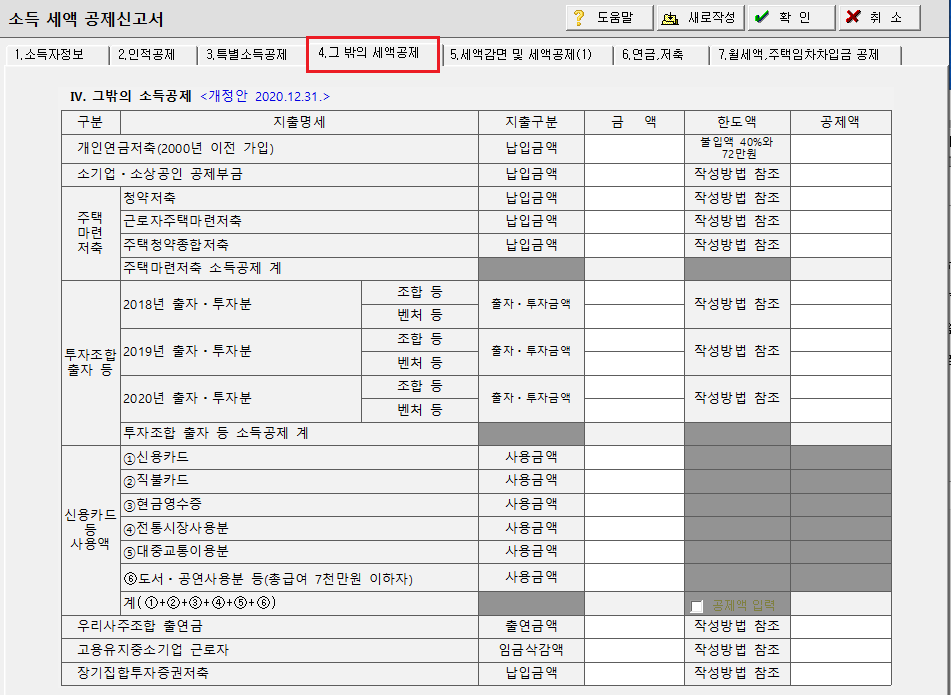This screenshot has width=951, height=695.
Task: Confirm with the 확인 button
Action: click(791, 18)
